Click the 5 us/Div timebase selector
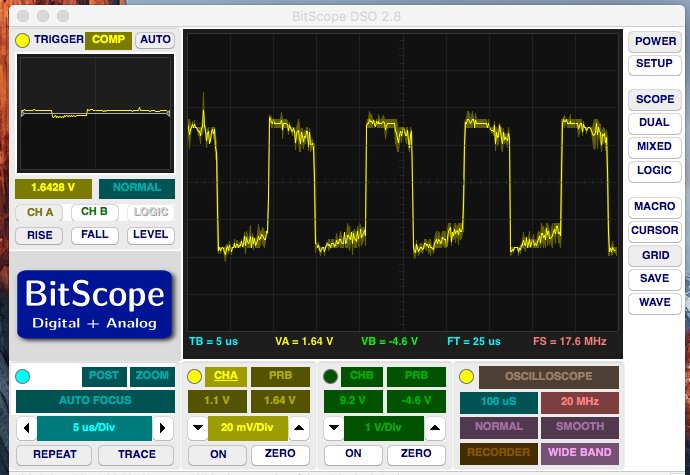This screenshot has width=690, height=475. click(x=94, y=428)
